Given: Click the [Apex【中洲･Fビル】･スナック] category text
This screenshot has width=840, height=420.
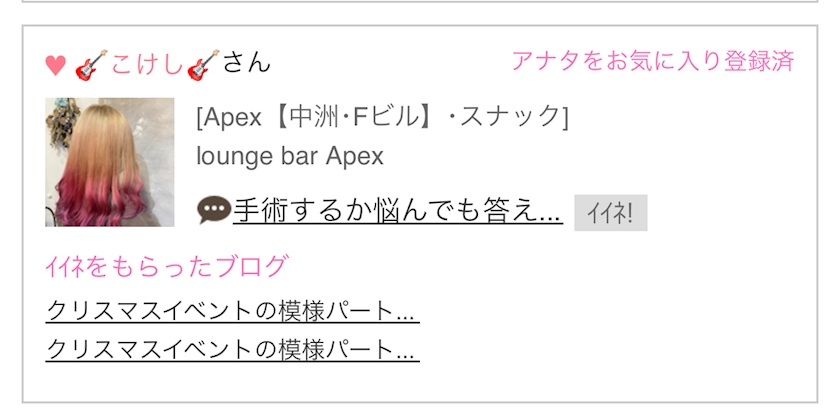Looking at the screenshot, I should tap(382, 117).
